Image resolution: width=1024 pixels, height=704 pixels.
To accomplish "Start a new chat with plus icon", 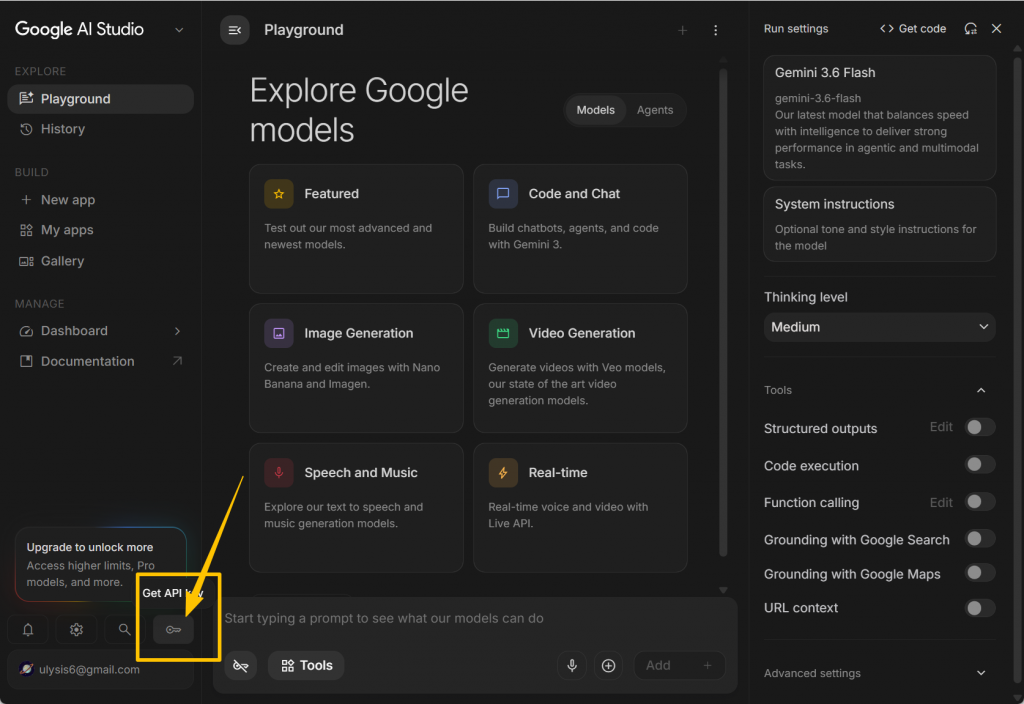I will pos(682,30).
